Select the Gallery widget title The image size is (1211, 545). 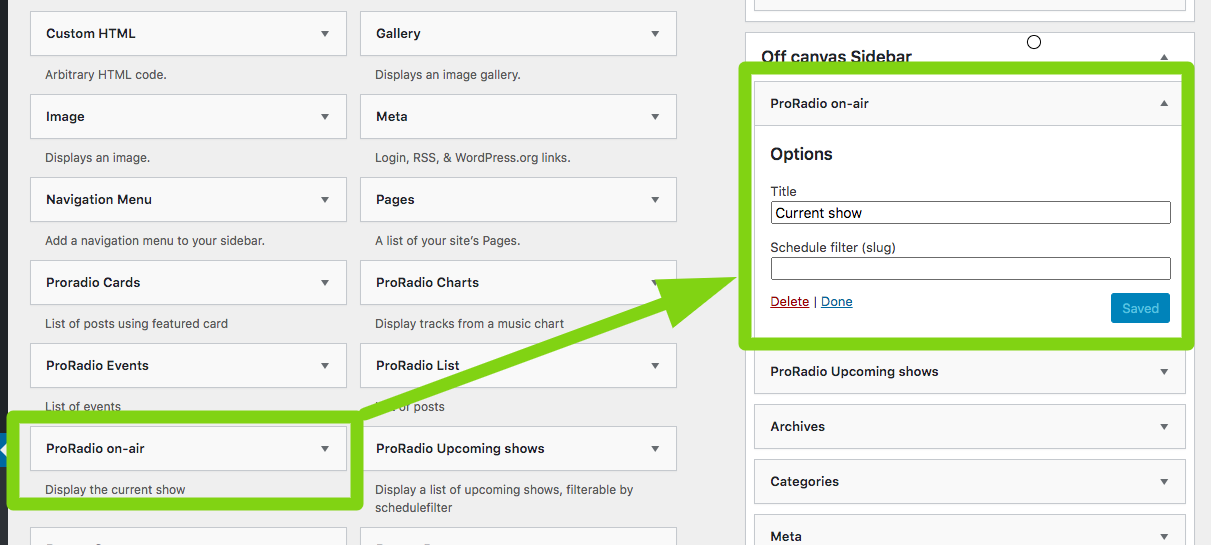(398, 34)
